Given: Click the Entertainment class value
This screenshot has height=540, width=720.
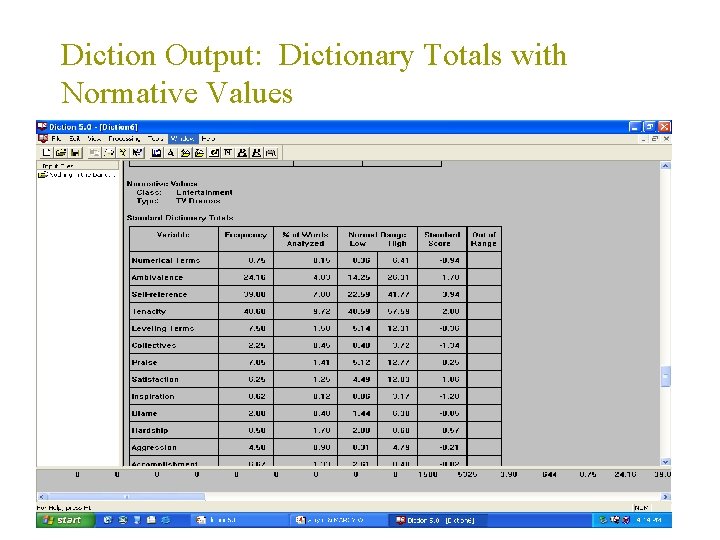Looking at the screenshot, I should pos(204,192).
